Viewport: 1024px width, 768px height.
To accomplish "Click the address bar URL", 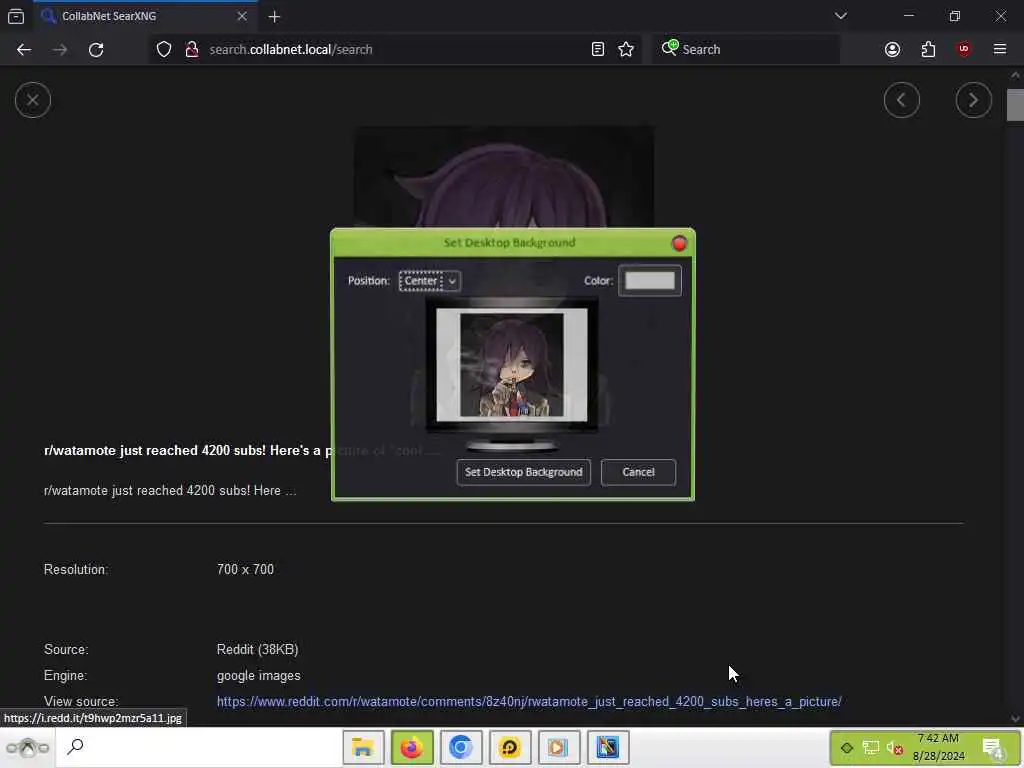I will 291,50.
